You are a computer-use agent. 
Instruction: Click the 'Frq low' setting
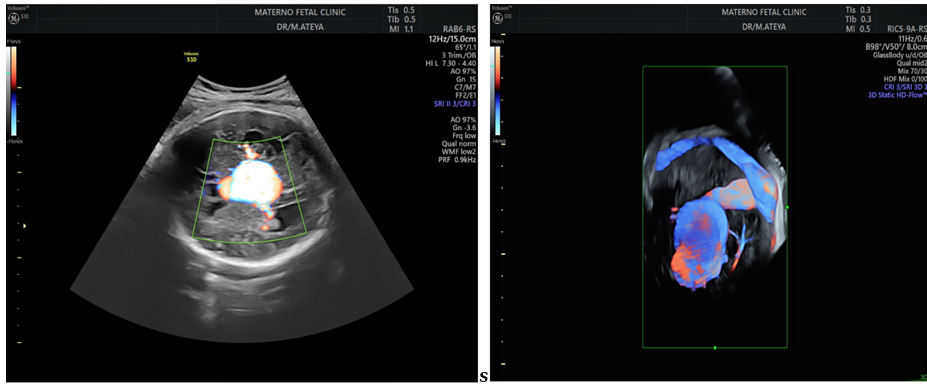coord(464,135)
